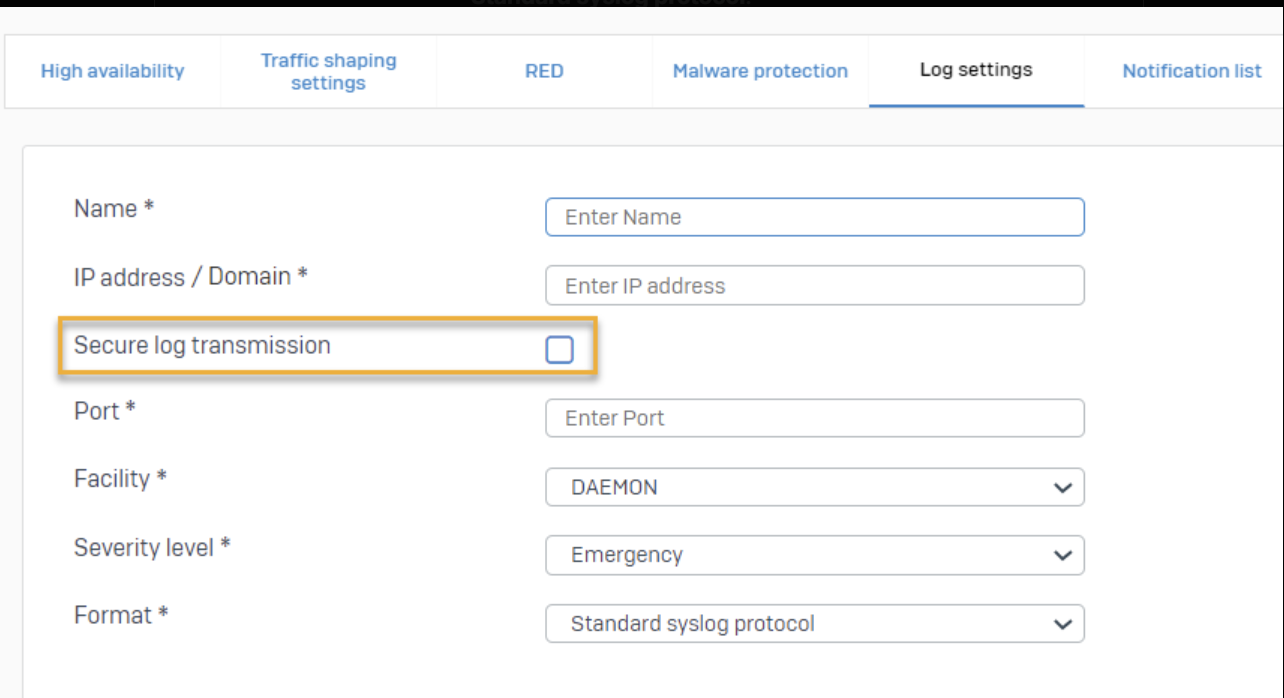The image size is (1284, 698).
Task: Select the RED tab
Action: (544, 71)
